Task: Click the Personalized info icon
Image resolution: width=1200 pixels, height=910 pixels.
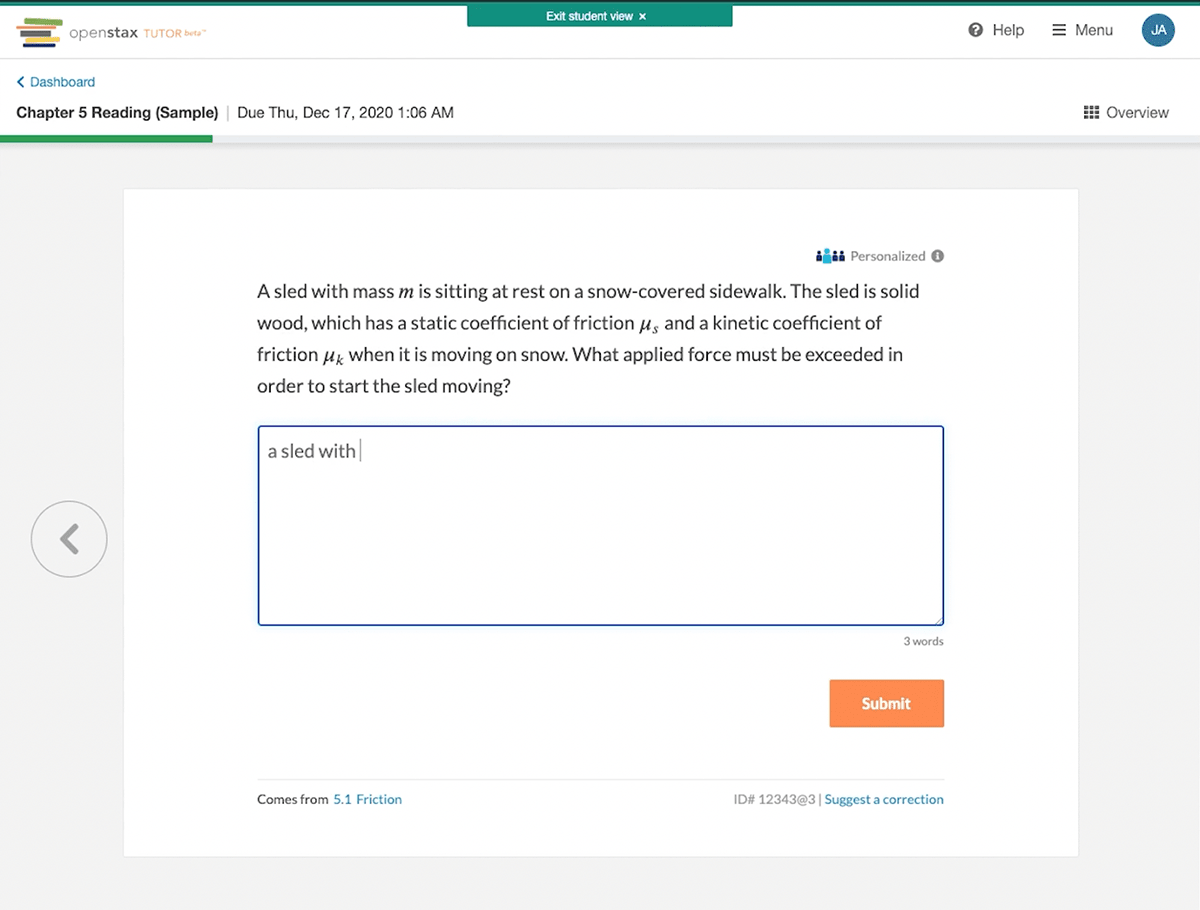Action: pyautogui.click(x=938, y=256)
